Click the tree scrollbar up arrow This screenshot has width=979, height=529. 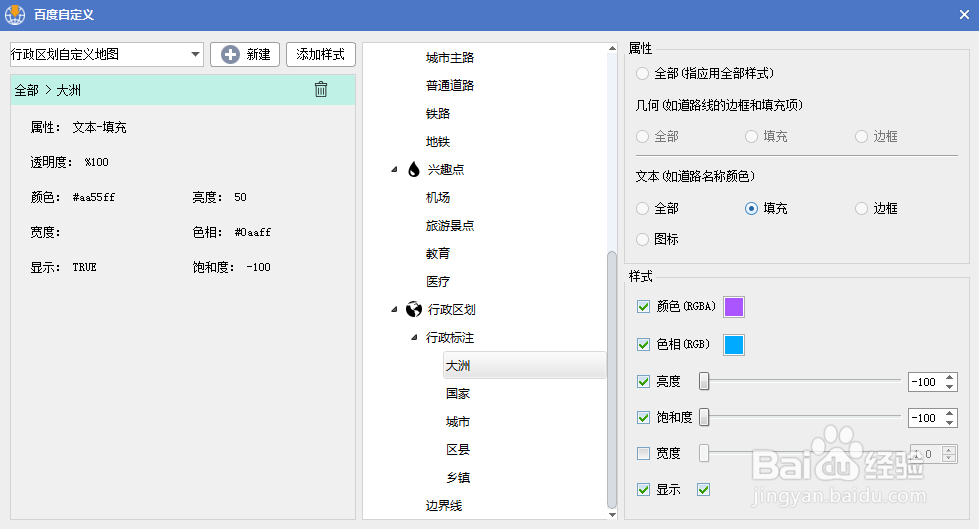pos(612,48)
